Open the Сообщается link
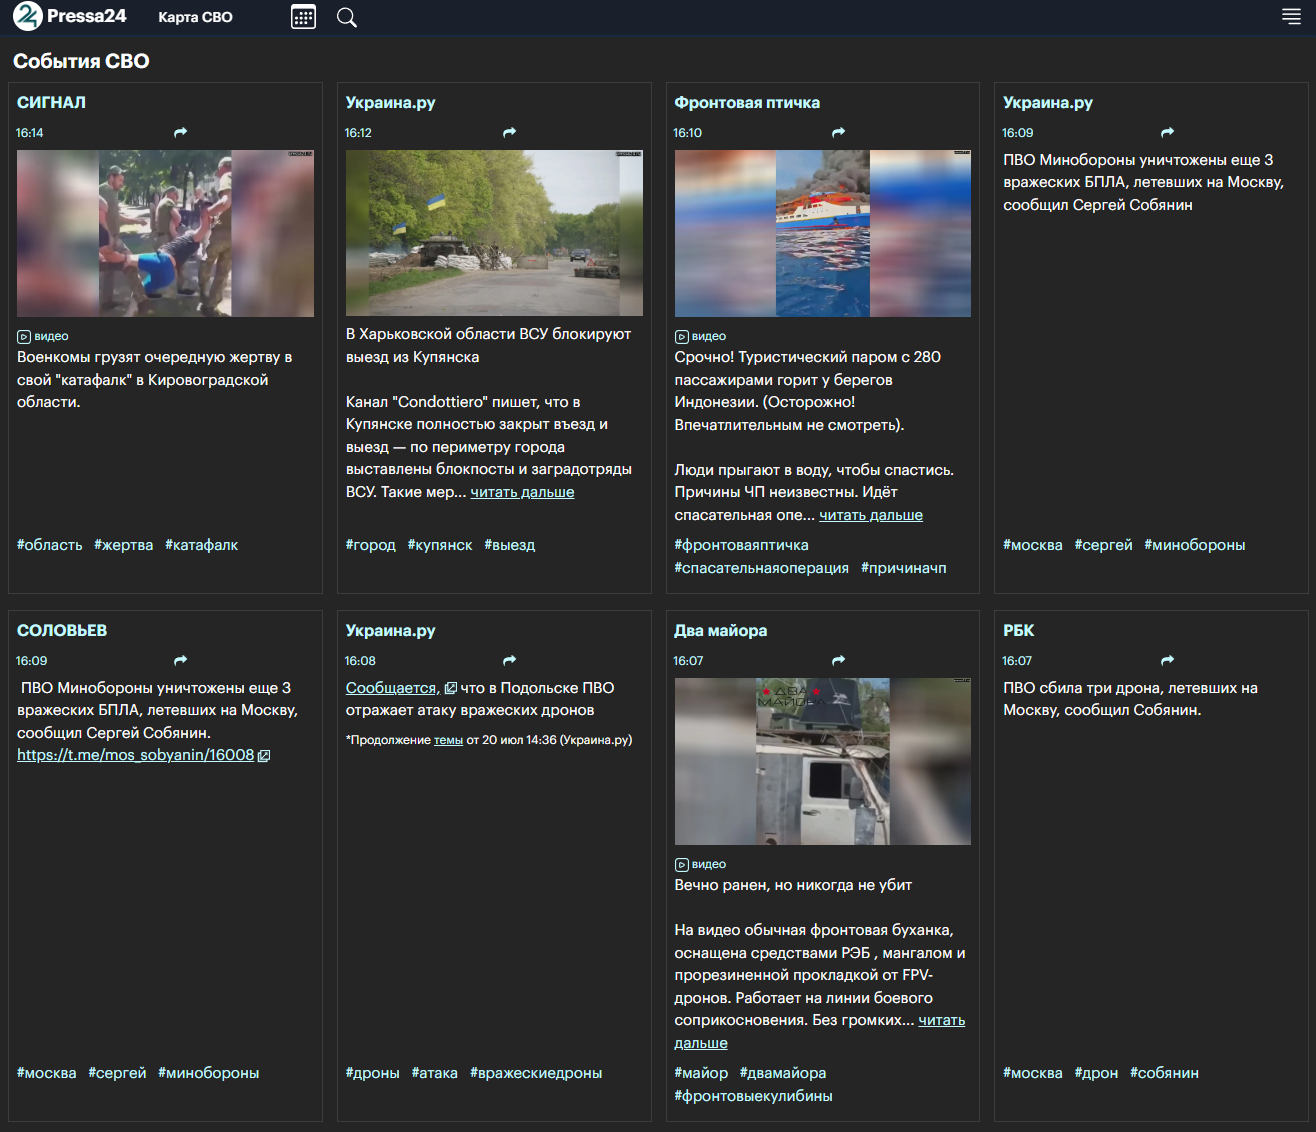The width and height of the screenshot is (1316, 1132). (391, 688)
